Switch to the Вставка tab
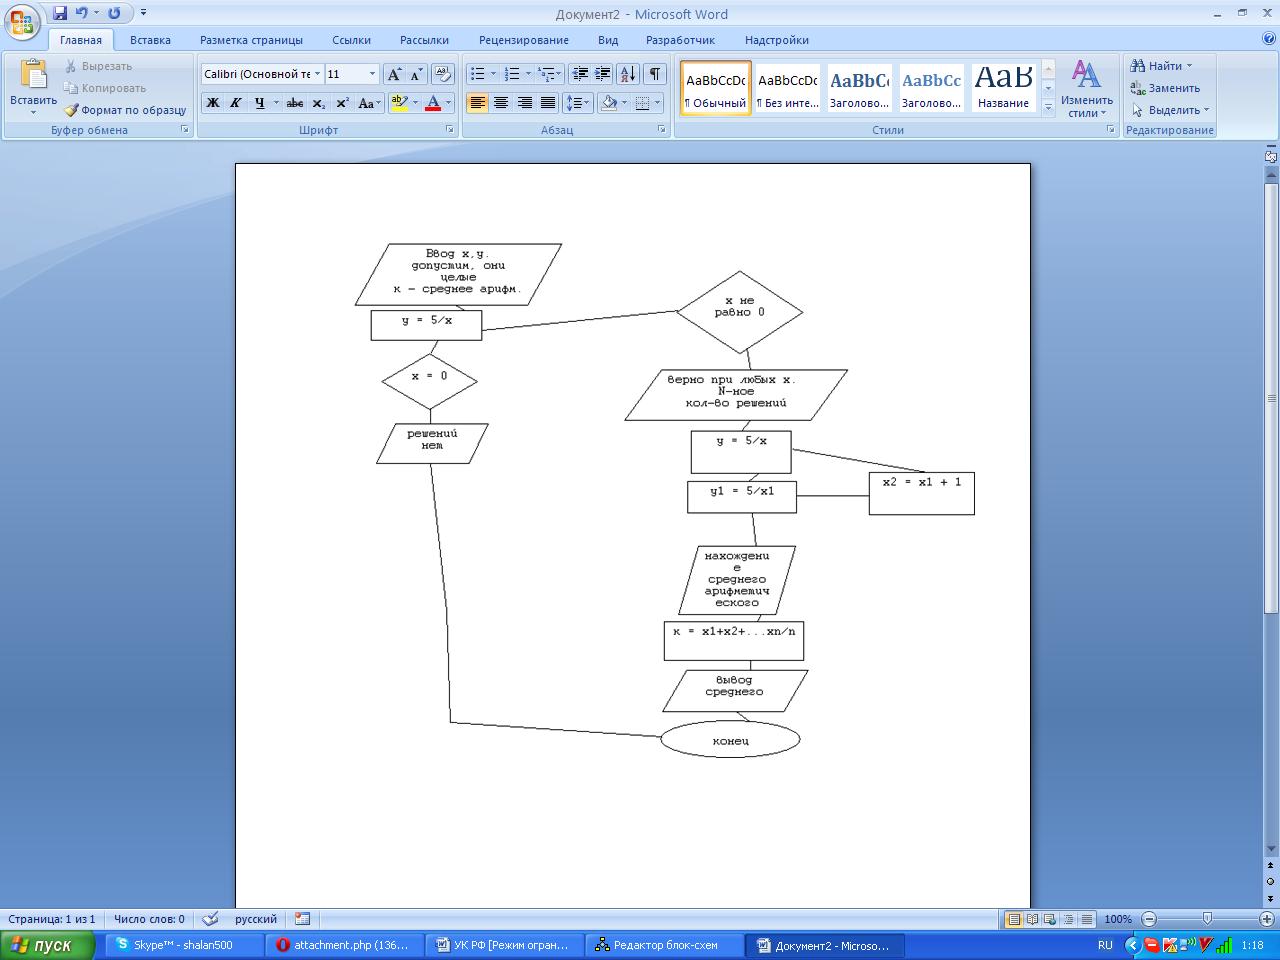Viewport: 1280px width, 960px height. click(150, 40)
